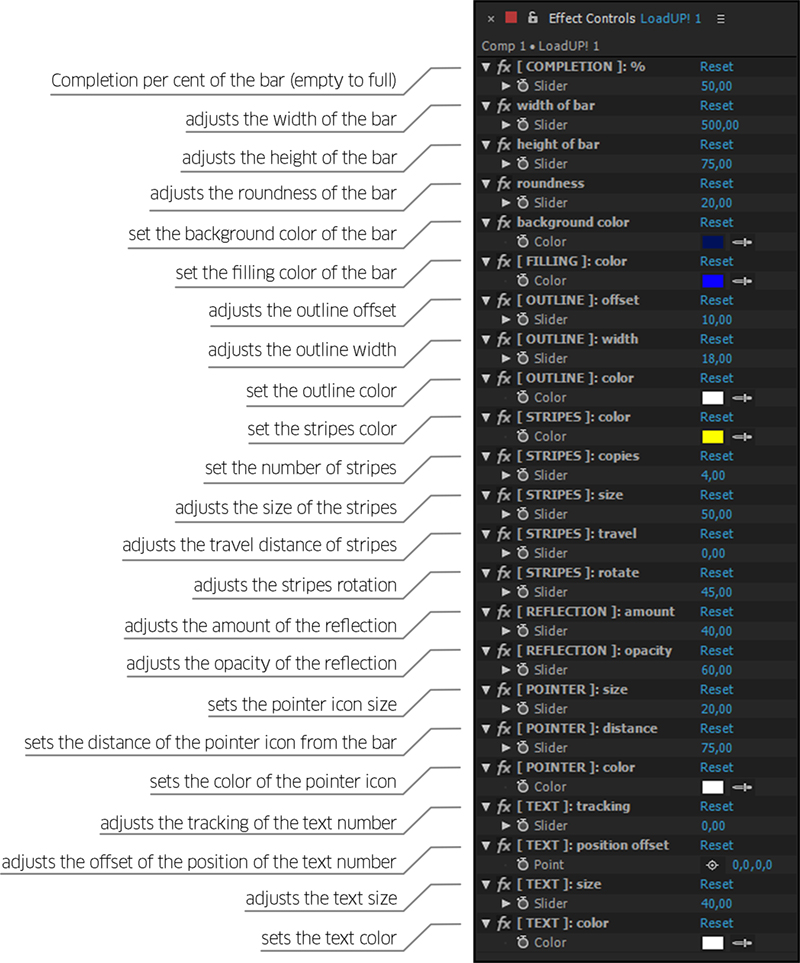Open the STRIPES yellow color swatch
Image resolution: width=800 pixels, height=963 pixels.
(712, 437)
